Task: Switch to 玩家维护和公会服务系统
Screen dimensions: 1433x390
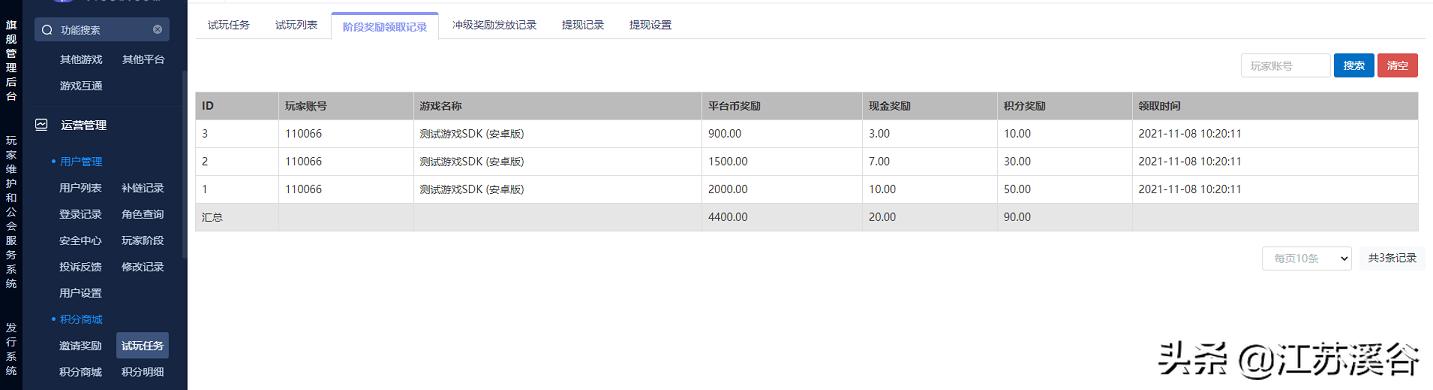Action: (x=11, y=212)
